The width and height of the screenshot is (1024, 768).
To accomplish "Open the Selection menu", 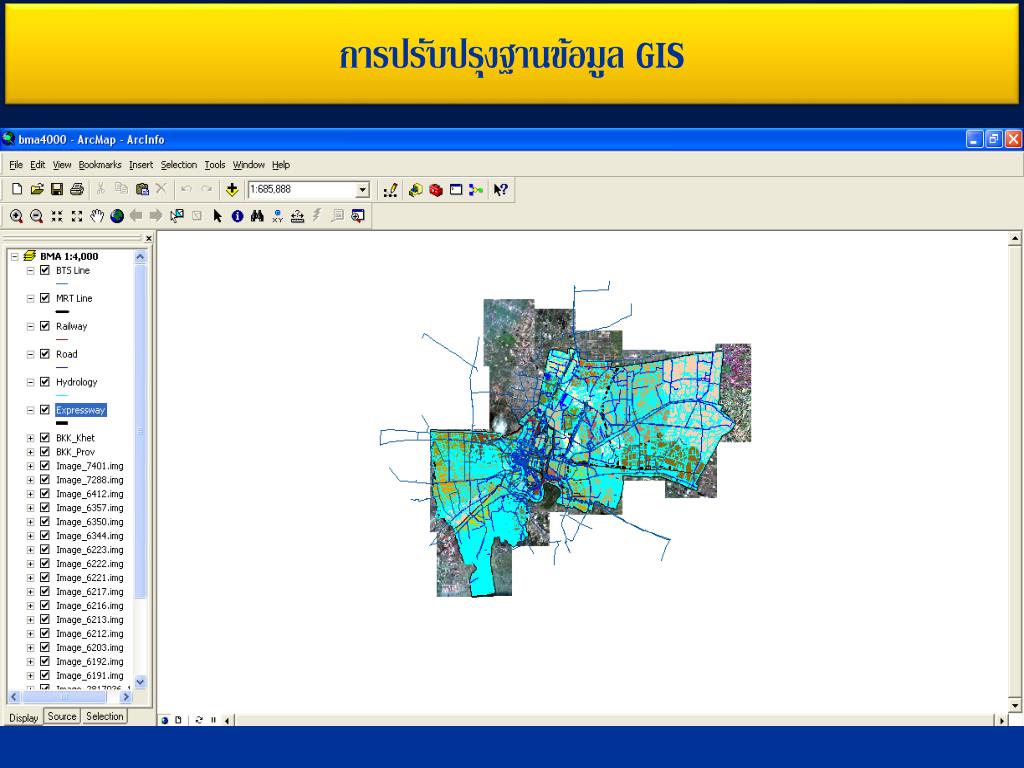I will [x=178, y=165].
